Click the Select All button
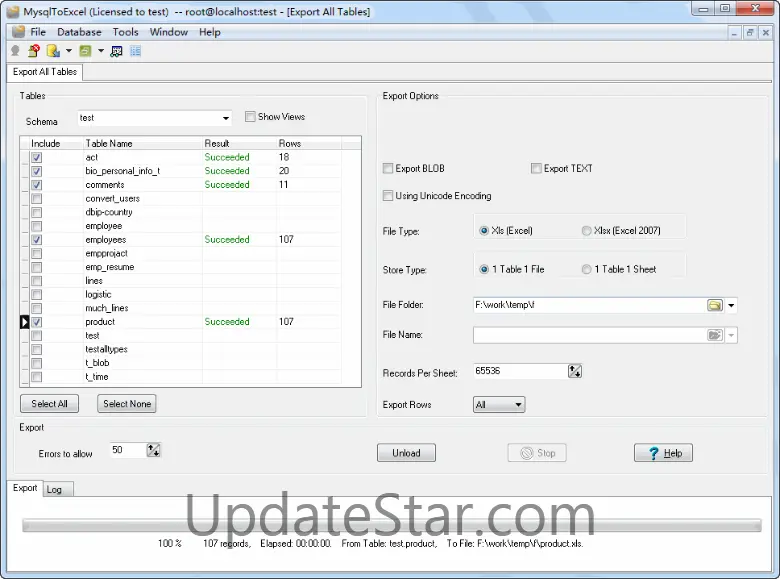The image size is (780, 579). (x=49, y=403)
